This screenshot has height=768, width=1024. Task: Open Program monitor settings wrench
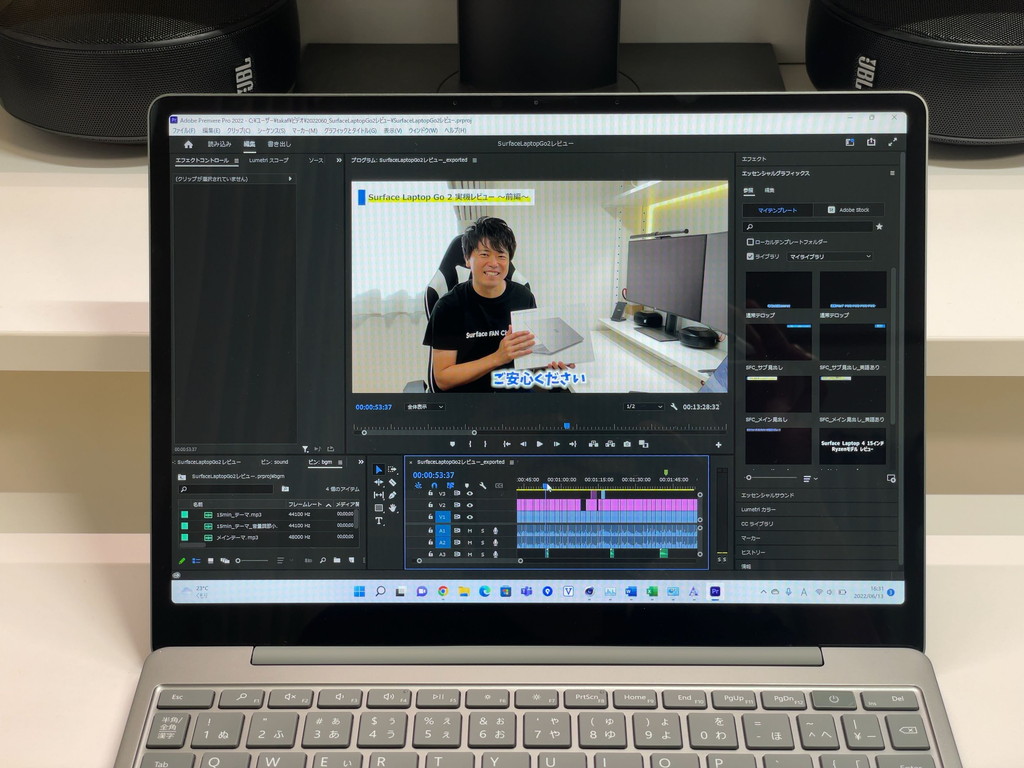[674, 406]
